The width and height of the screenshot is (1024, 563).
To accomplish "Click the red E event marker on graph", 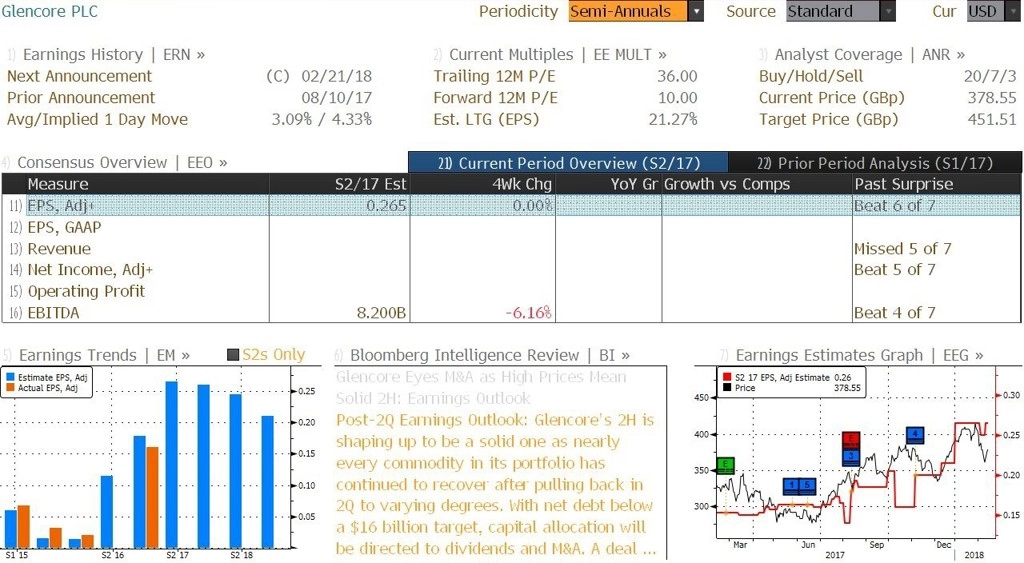I will click(x=851, y=440).
